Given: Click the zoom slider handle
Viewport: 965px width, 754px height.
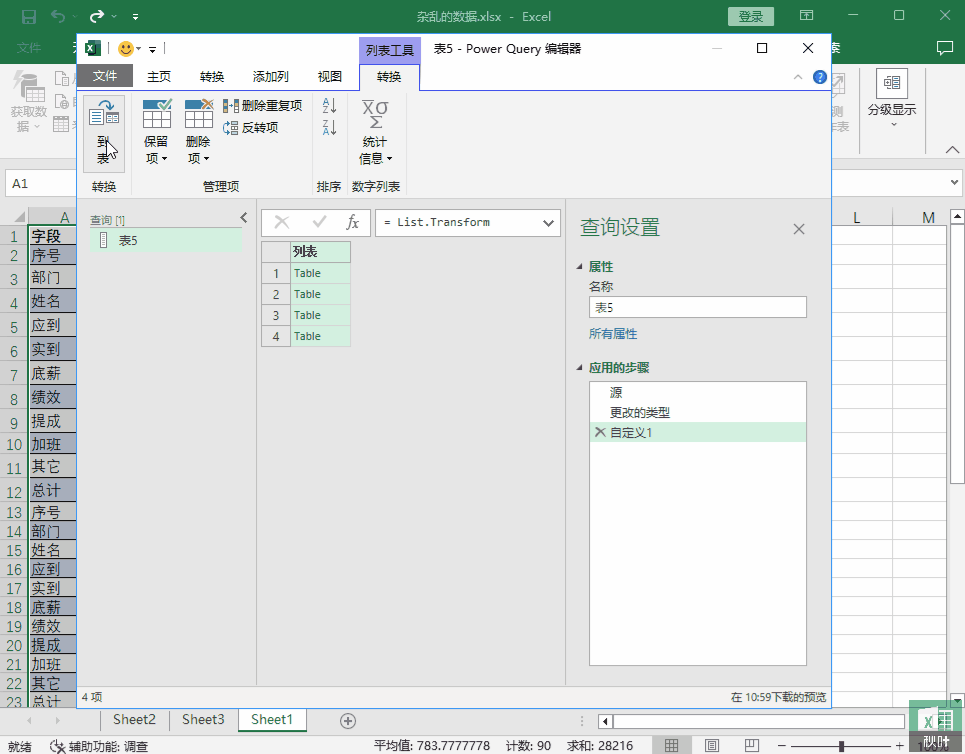Looking at the screenshot, I should click(x=841, y=746).
